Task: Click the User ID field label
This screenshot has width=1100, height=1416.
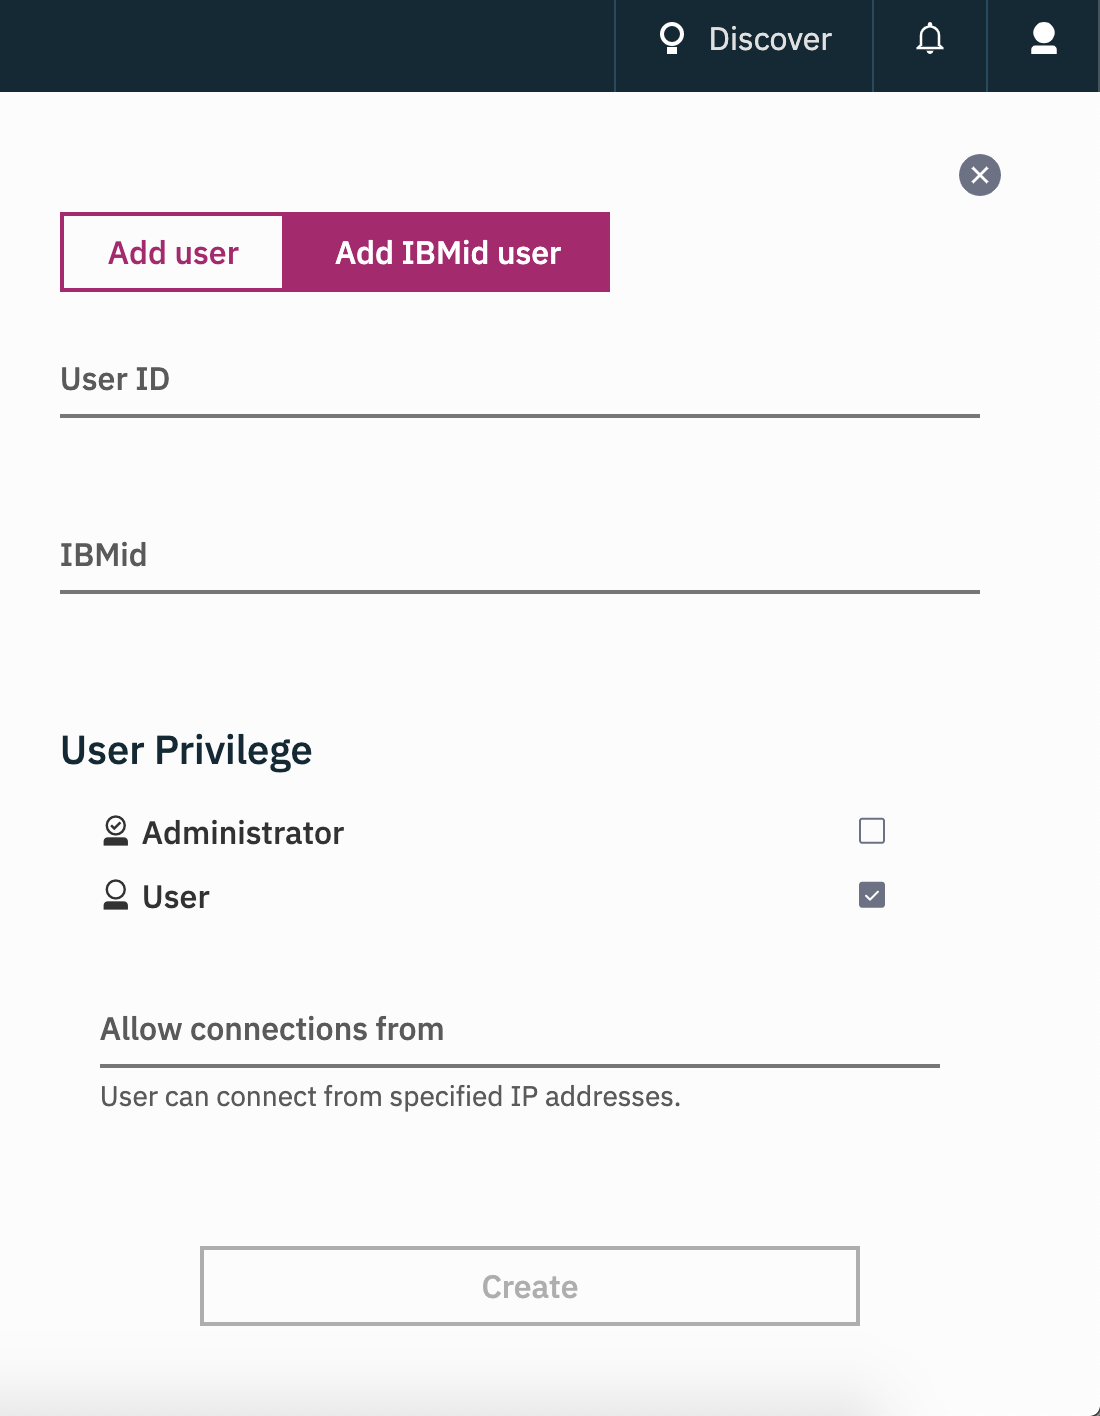Action: pos(115,379)
